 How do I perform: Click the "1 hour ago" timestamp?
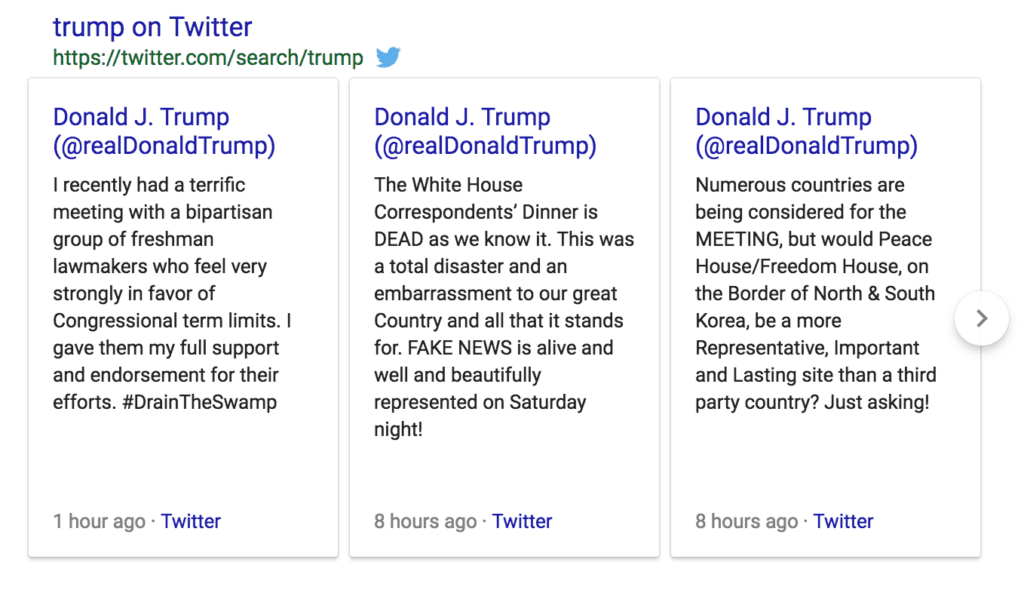pos(99,521)
